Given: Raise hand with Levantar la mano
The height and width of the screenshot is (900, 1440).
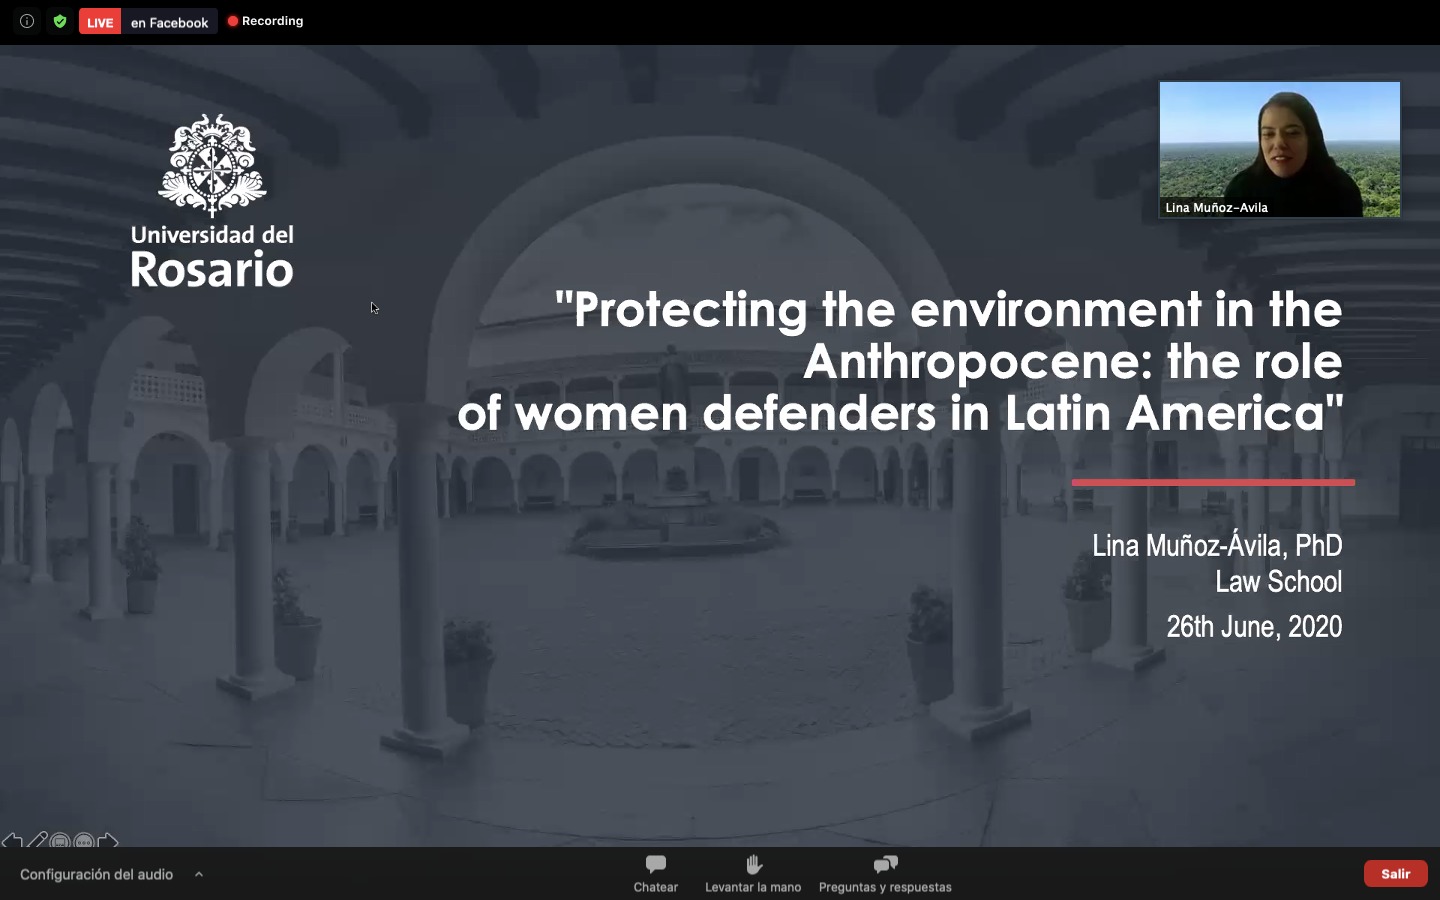Looking at the screenshot, I should [753, 873].
